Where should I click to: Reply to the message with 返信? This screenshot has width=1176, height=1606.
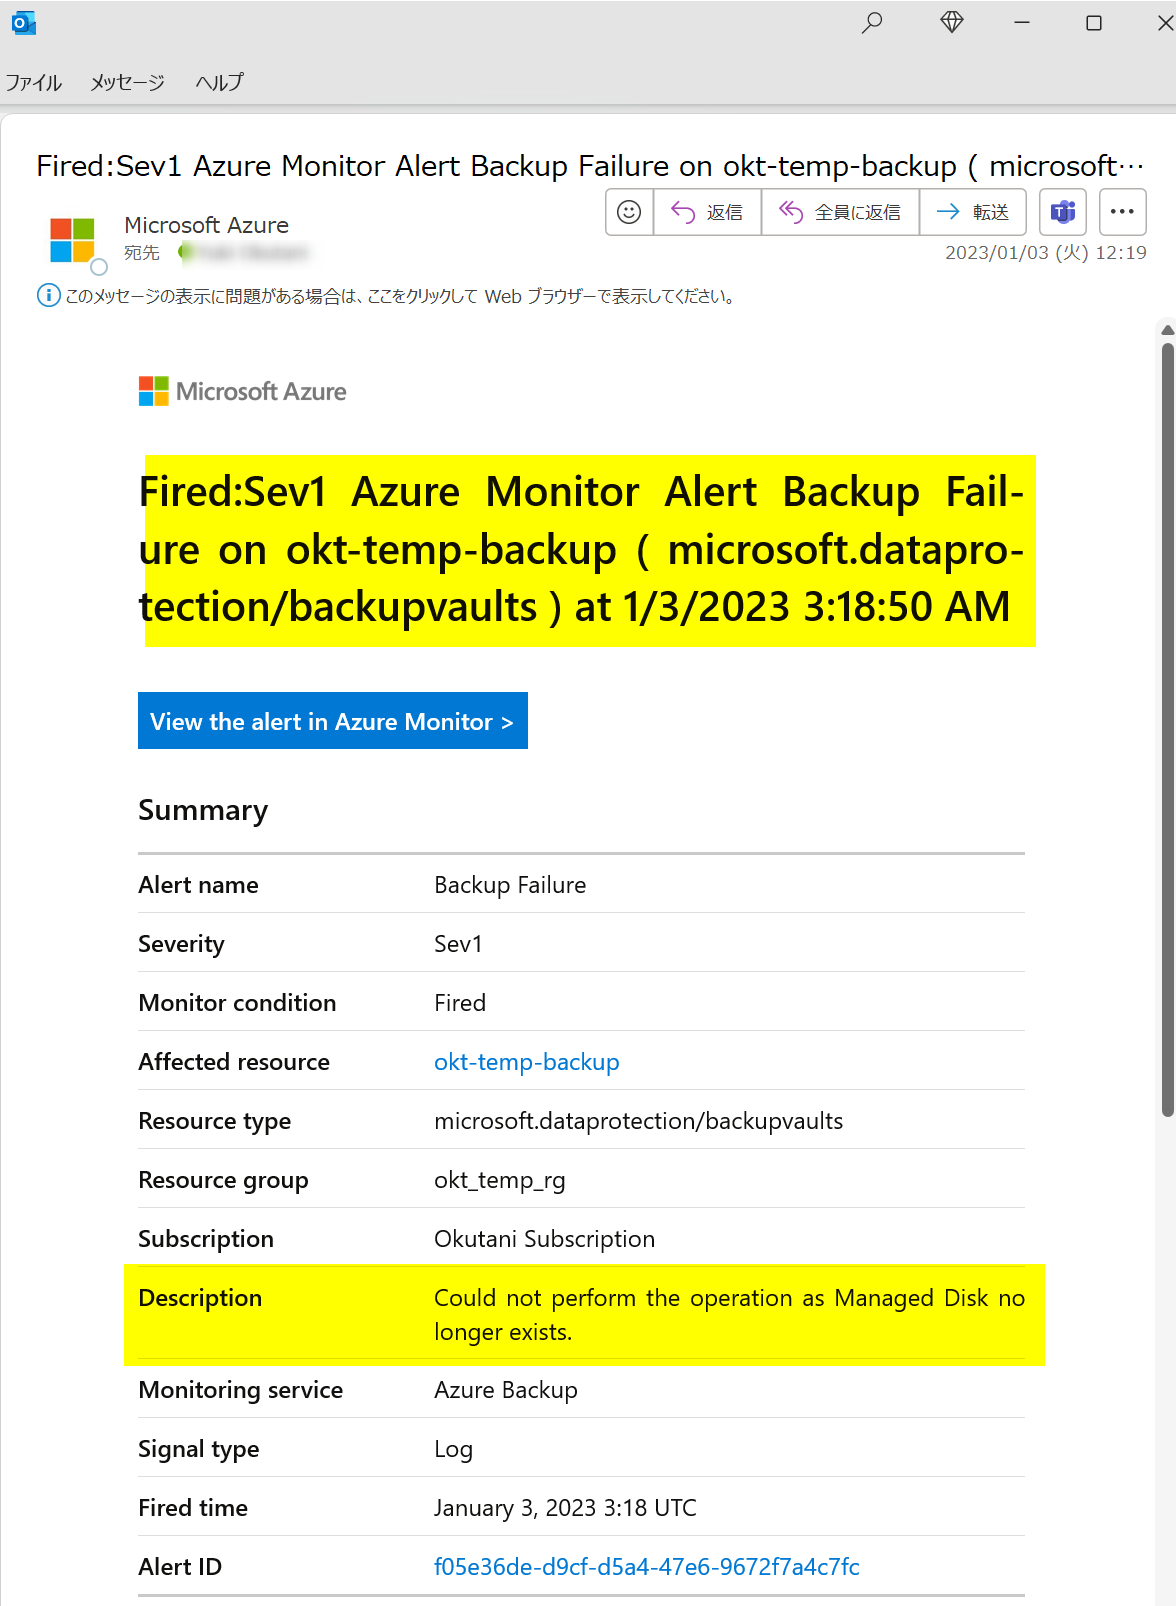pyautogui.click(x=708, y=212)
